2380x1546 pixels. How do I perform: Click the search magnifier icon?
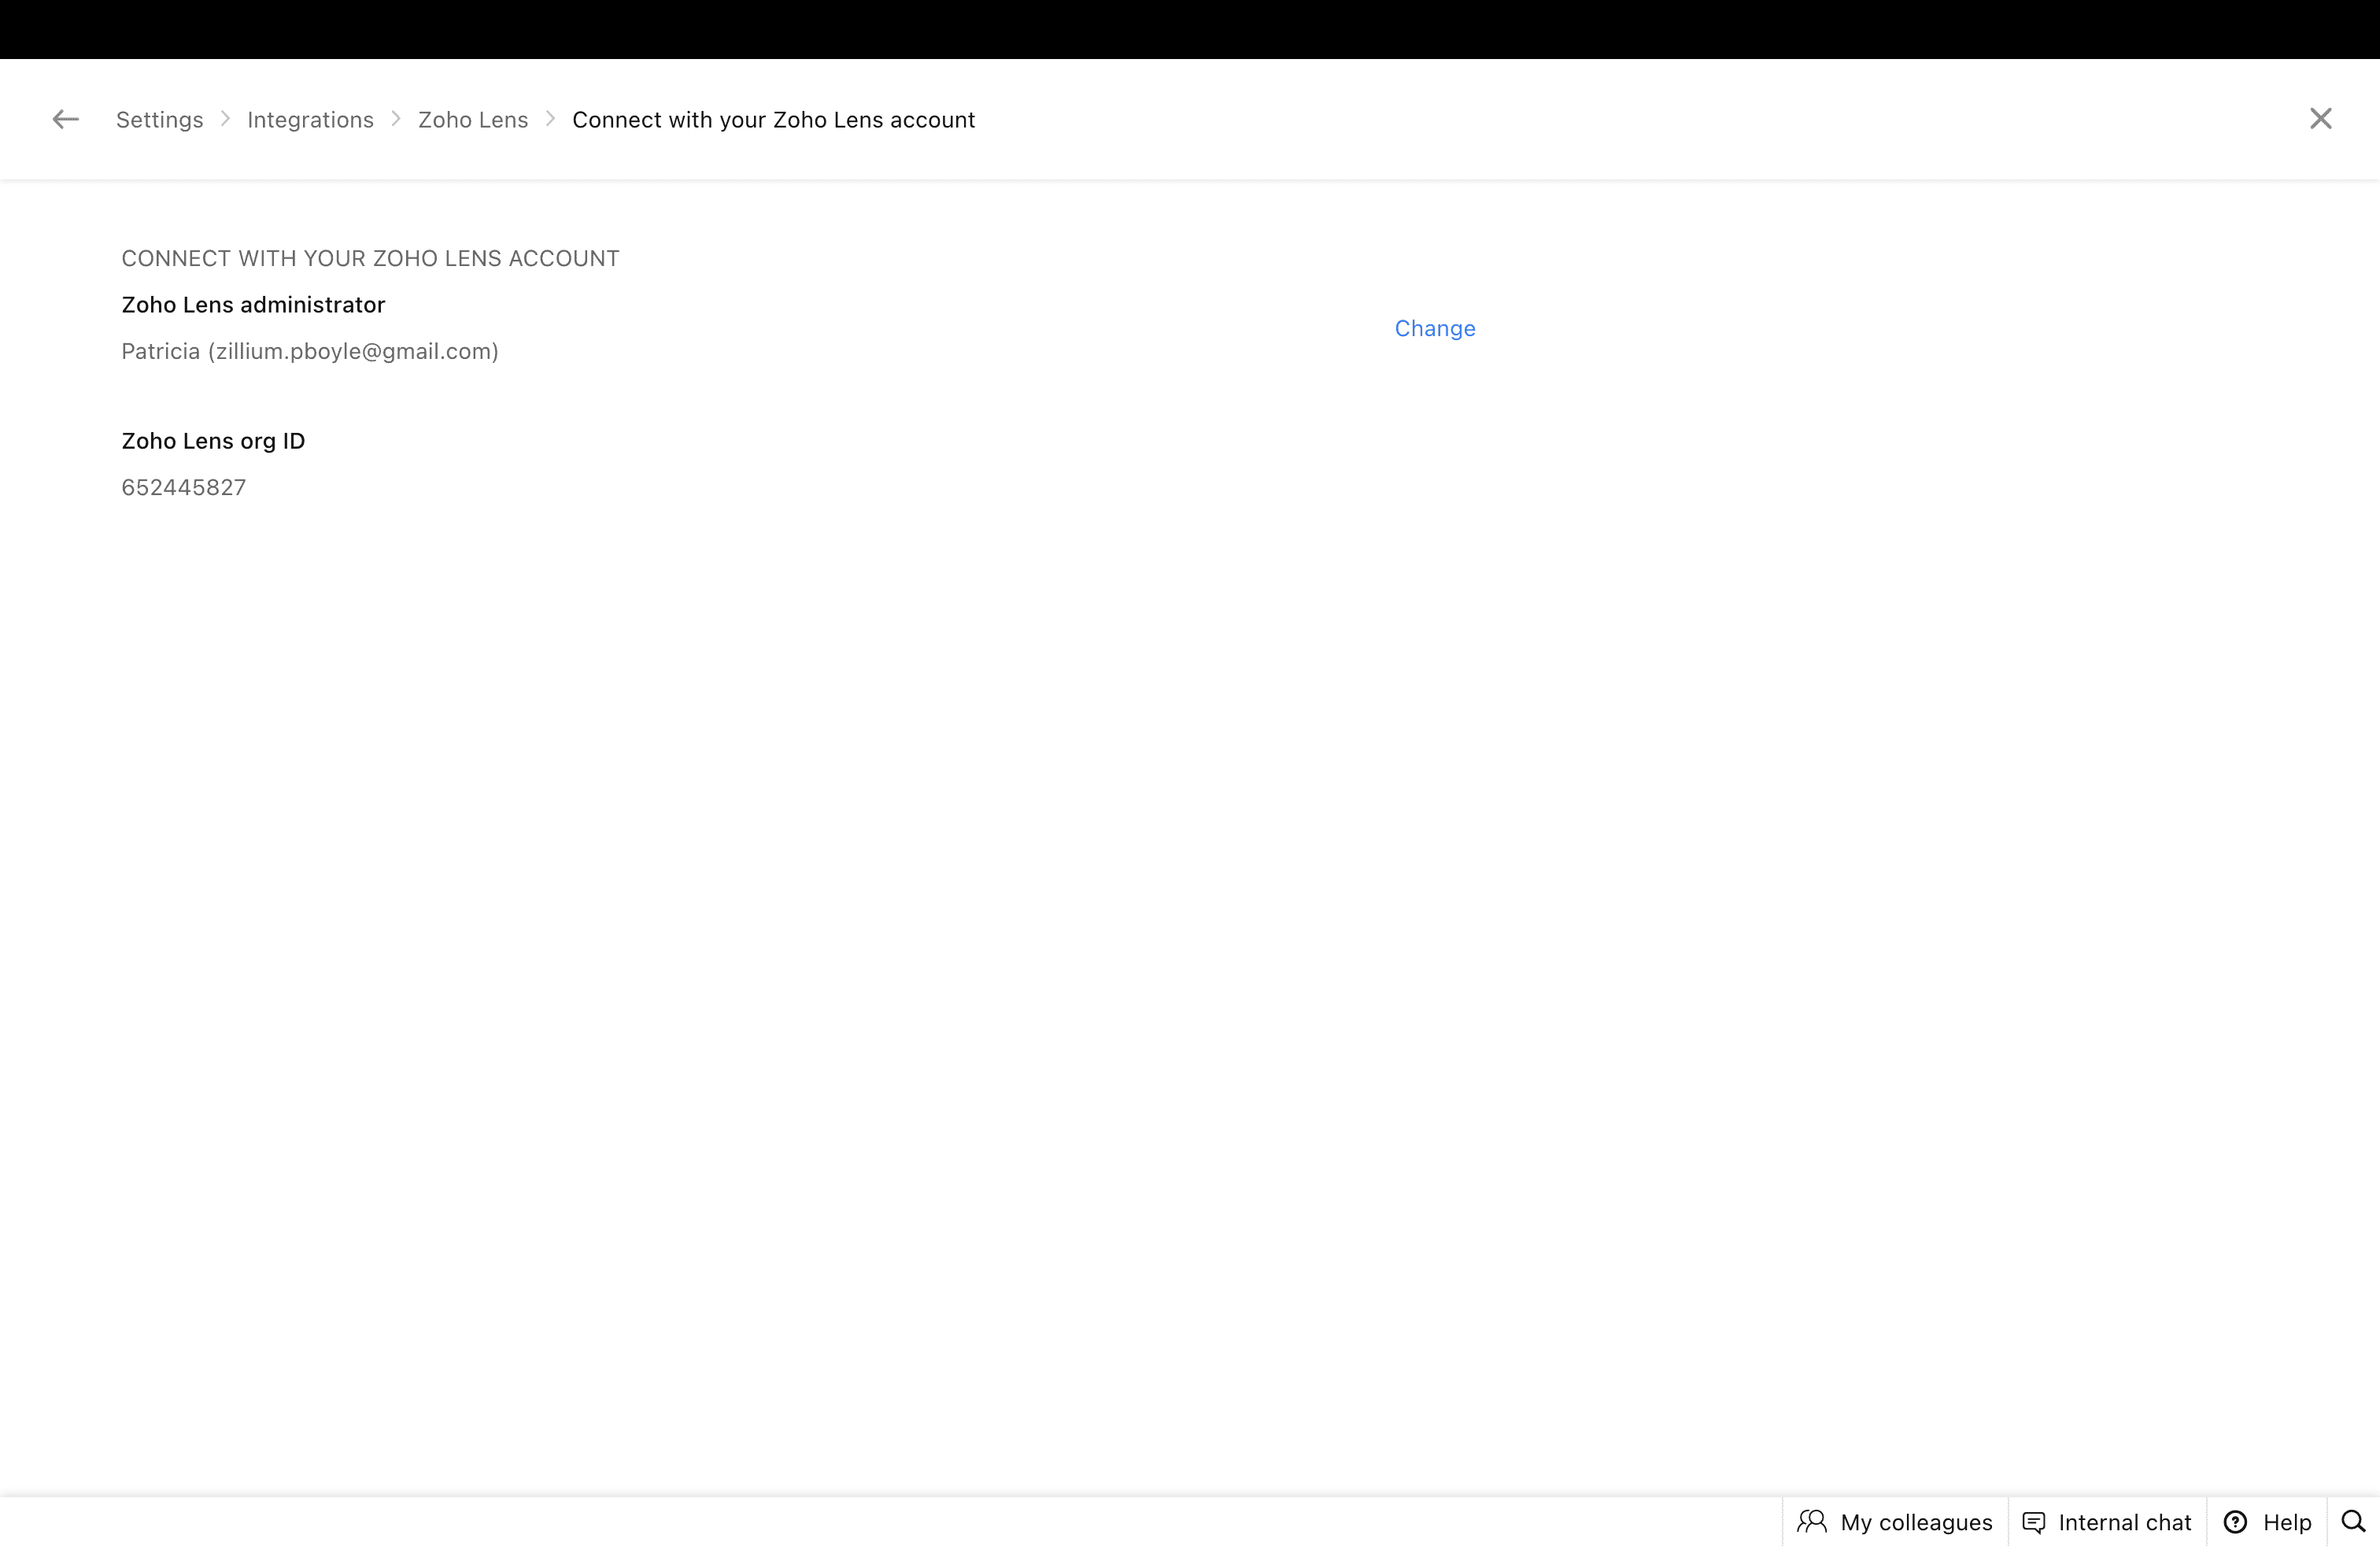coord(2353,1521)
